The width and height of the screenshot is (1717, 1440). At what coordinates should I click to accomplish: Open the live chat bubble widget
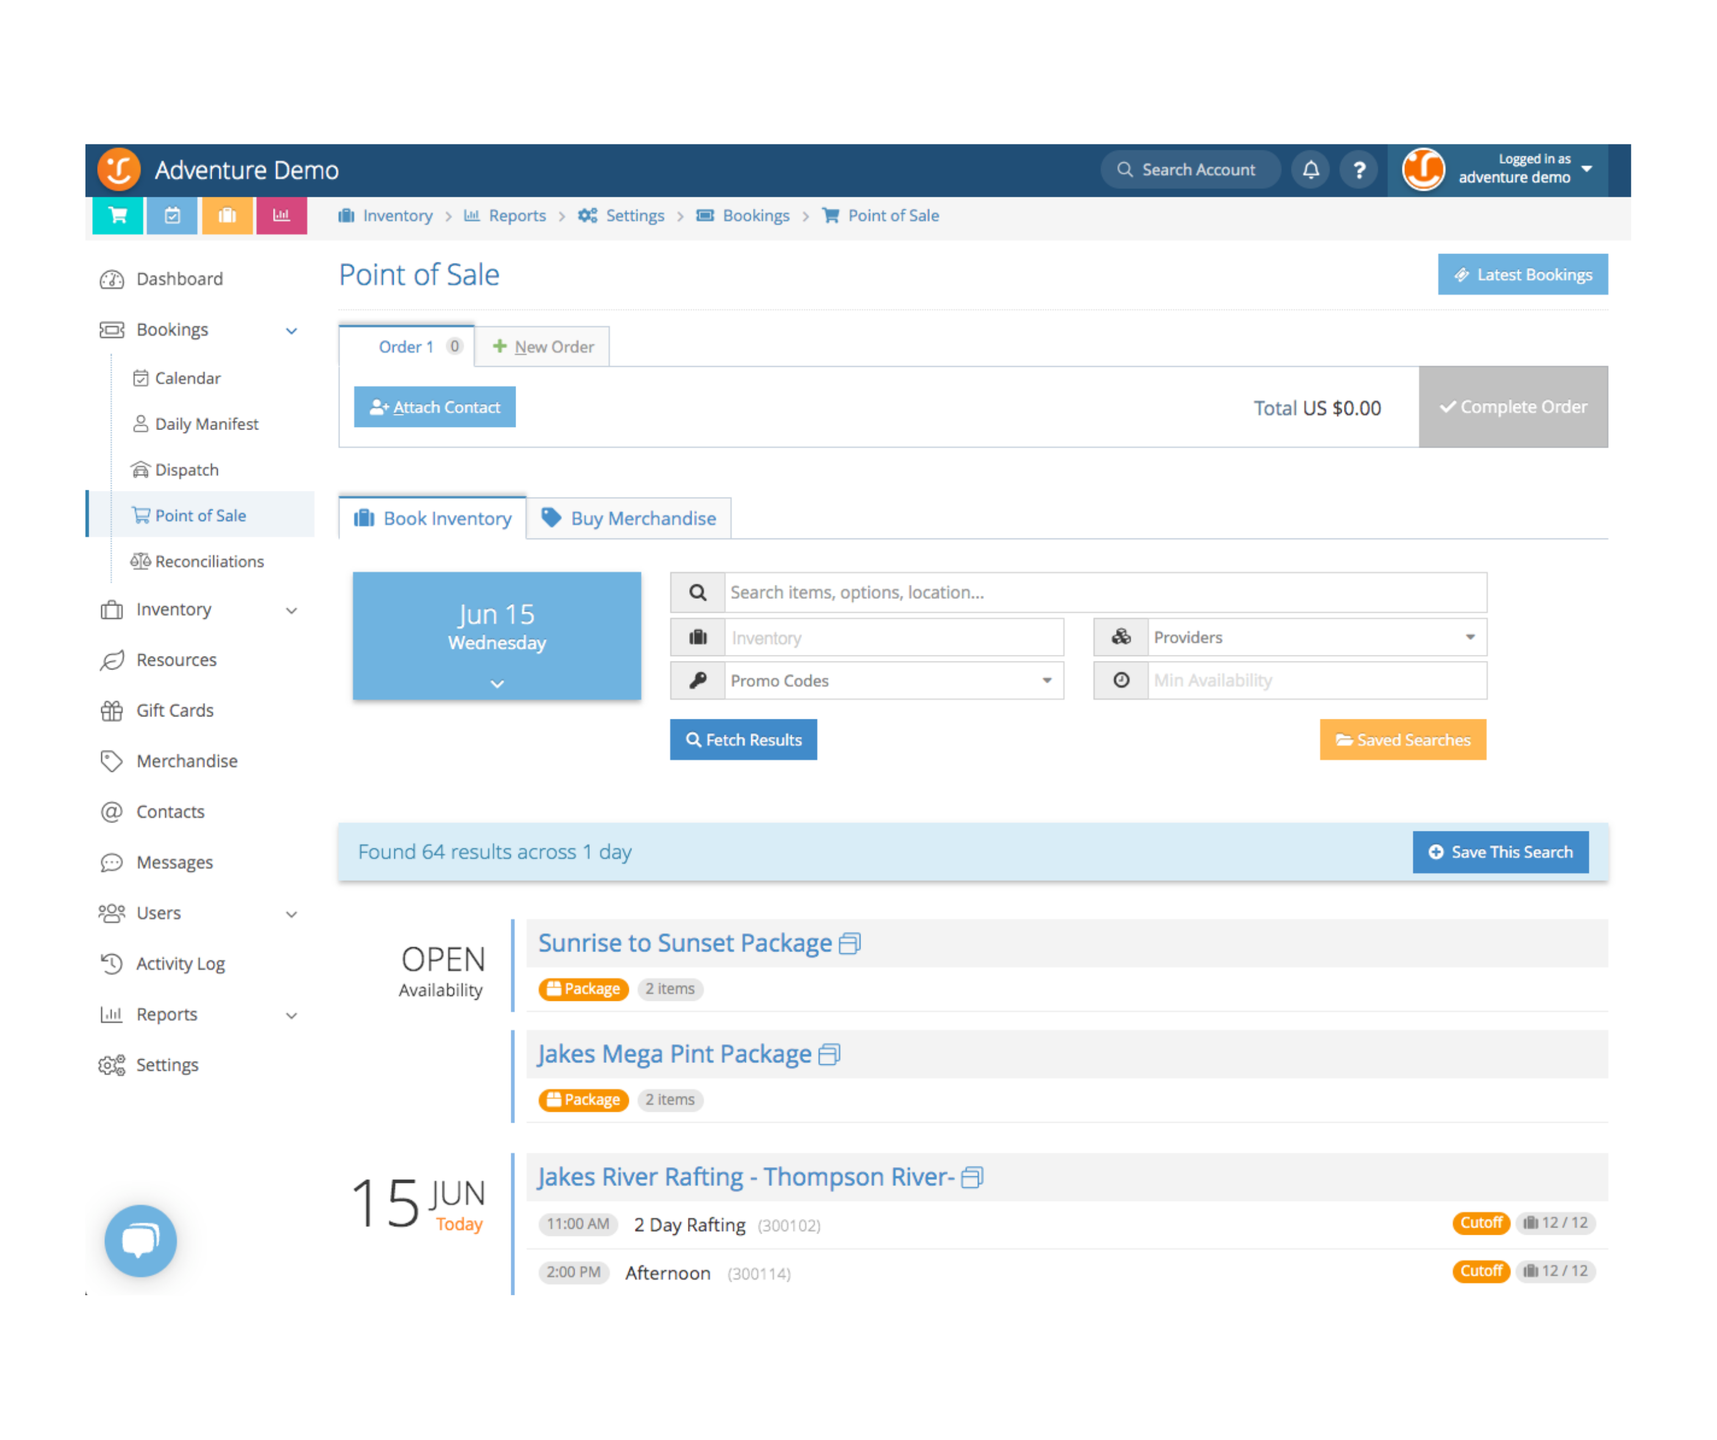pyautogui.click(x=140, y=1240)
